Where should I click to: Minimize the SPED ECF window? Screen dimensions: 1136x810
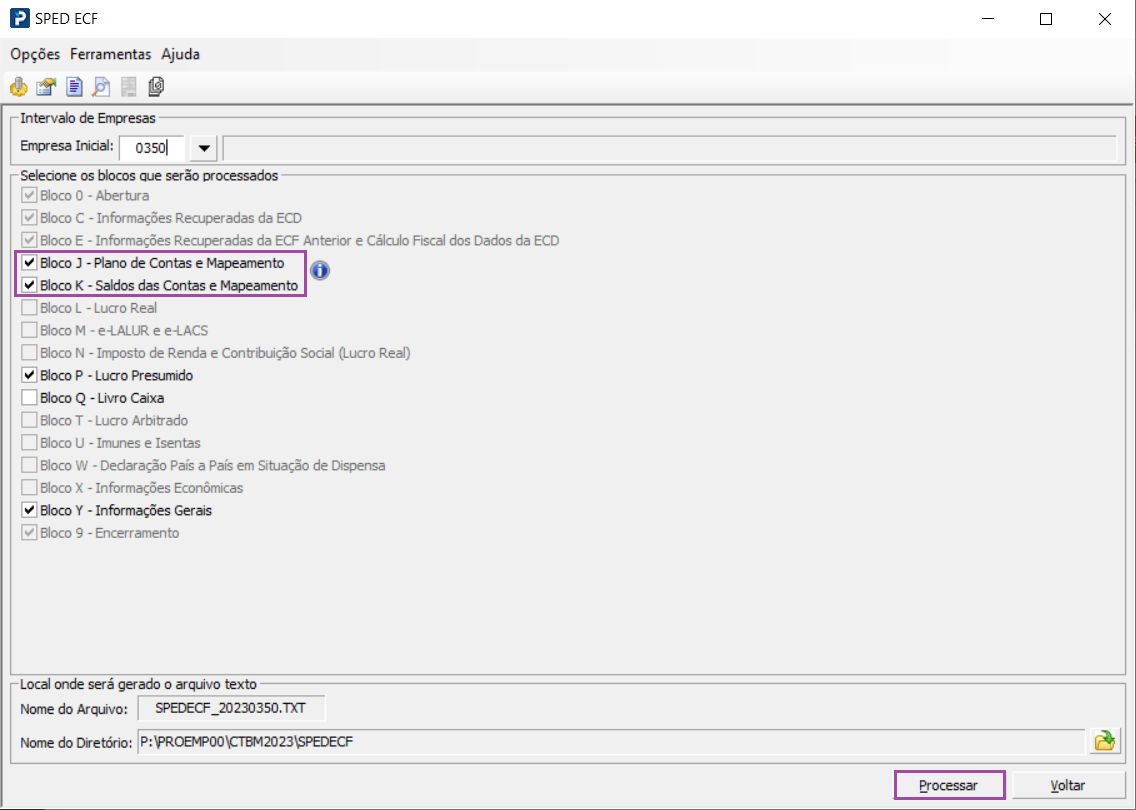987,19
